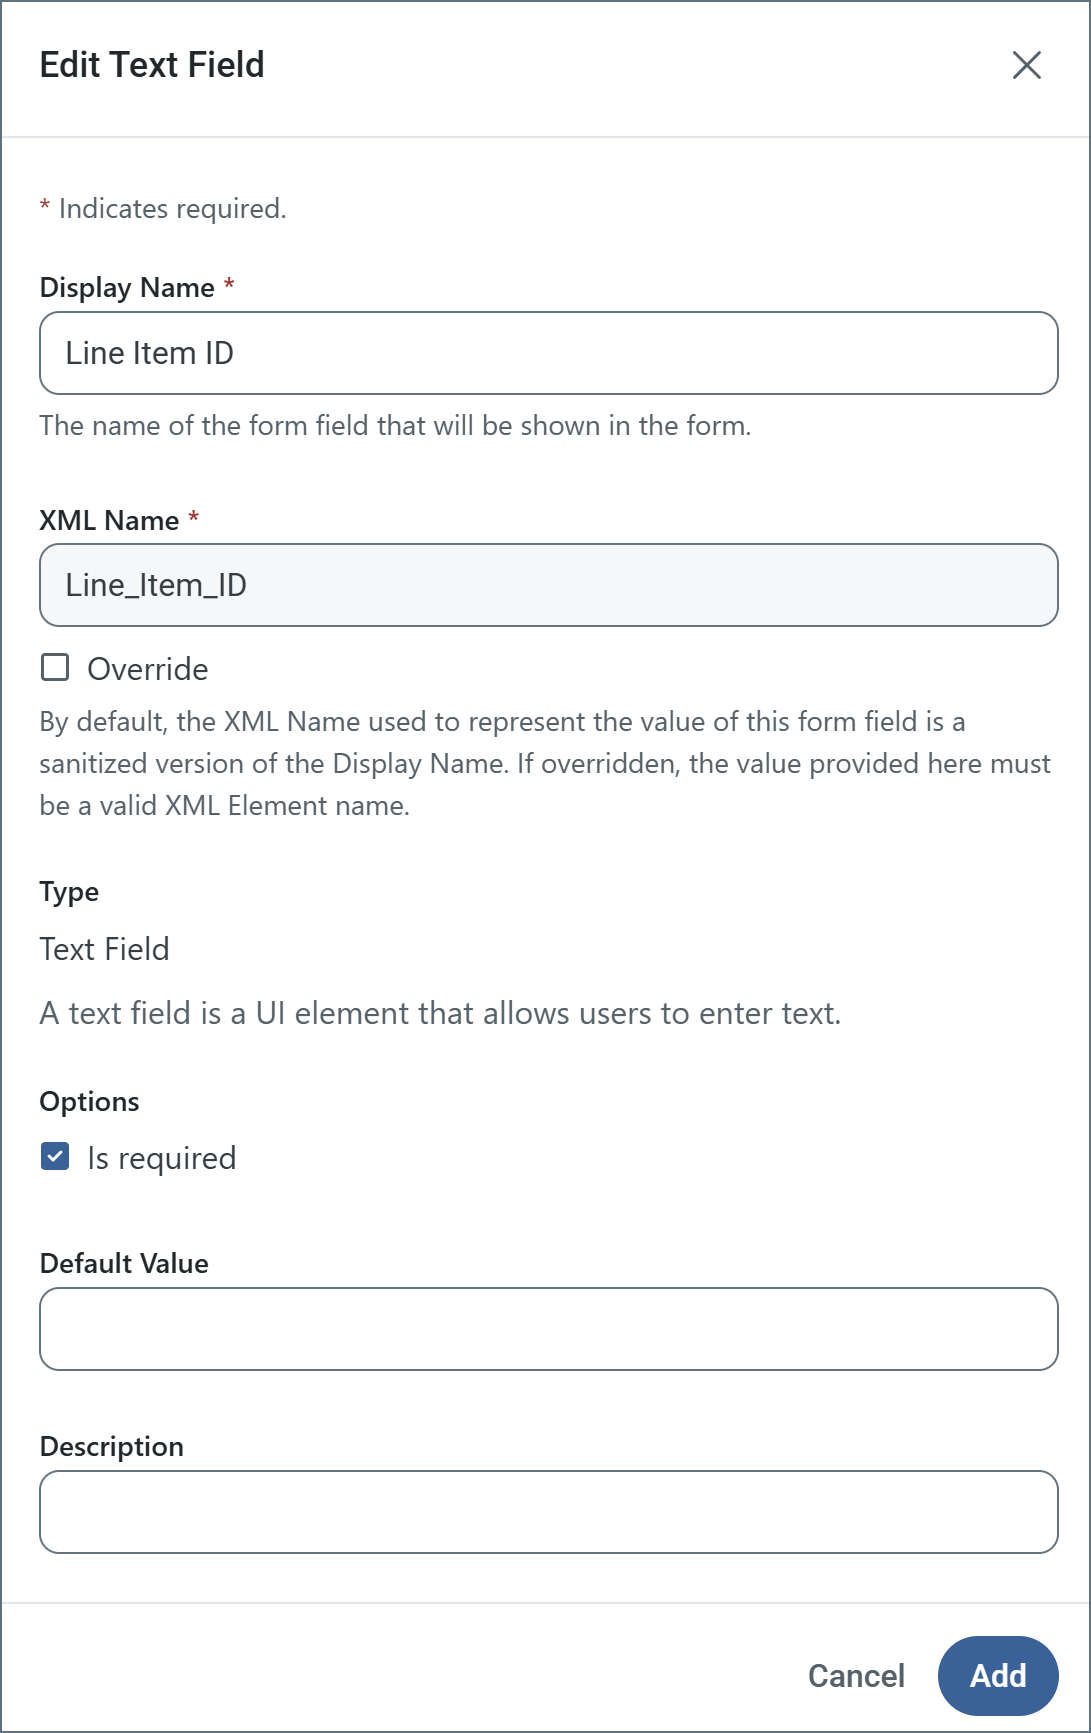Click the 'Edit Text Field' dialog title
The image size is (1091, 1733).
click(152, 65)
